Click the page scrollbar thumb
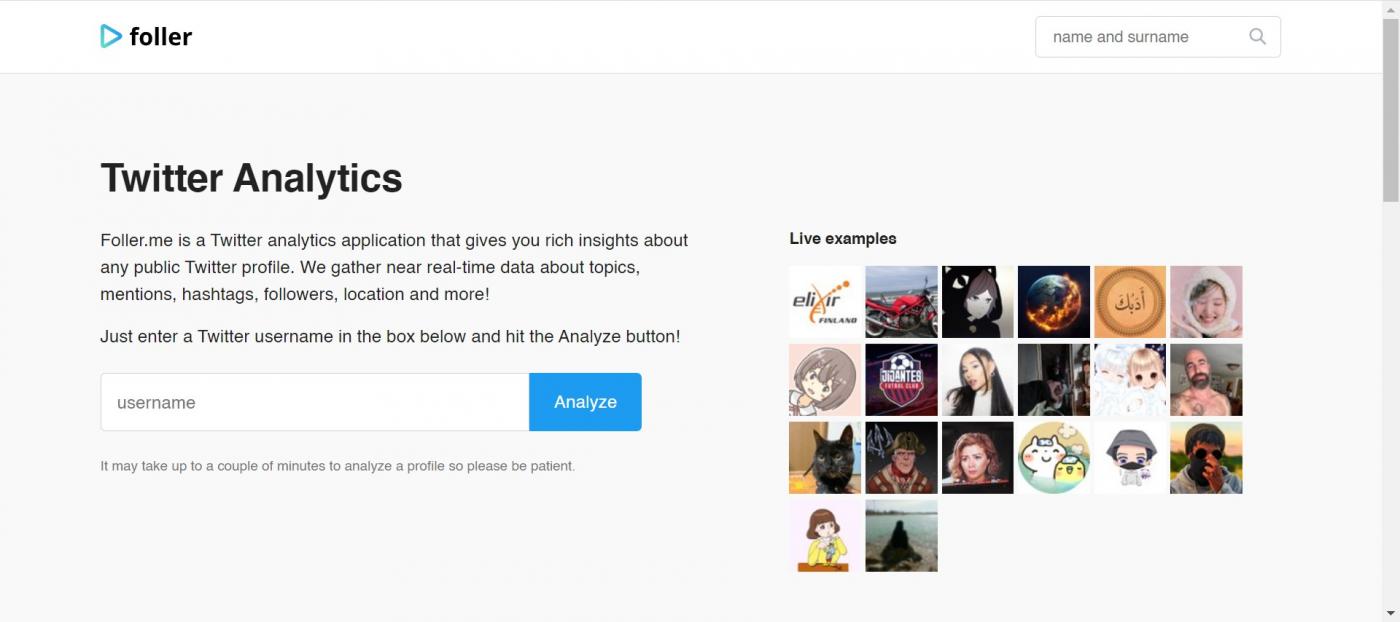The width and height of the screenshot is (1400, 622). 1391,110
